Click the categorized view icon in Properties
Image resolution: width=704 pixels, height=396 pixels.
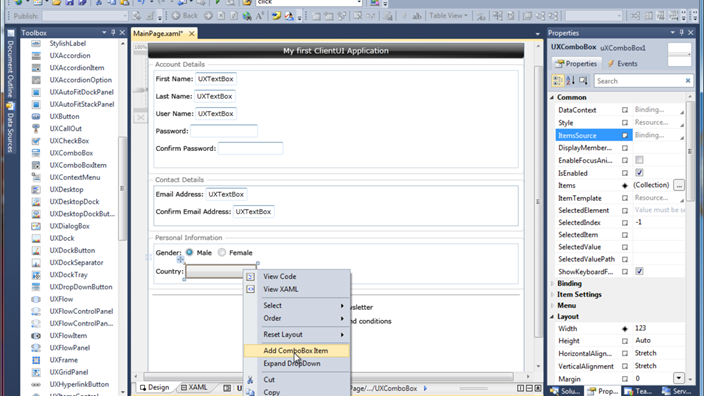coord(558,81)
